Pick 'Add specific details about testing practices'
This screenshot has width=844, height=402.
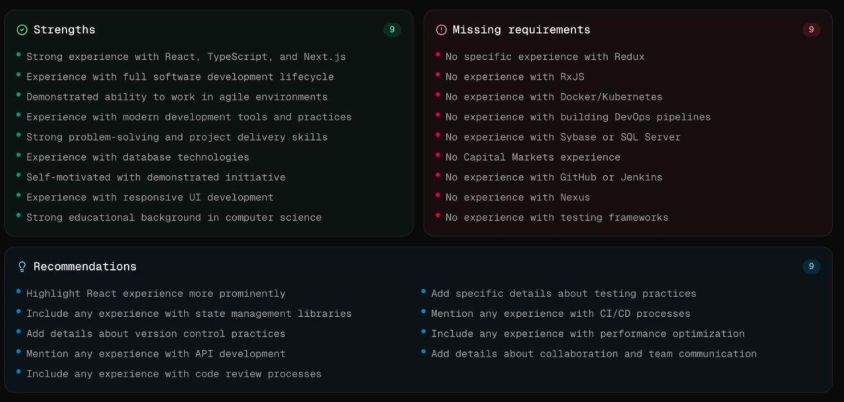click(x=564, y=294)
